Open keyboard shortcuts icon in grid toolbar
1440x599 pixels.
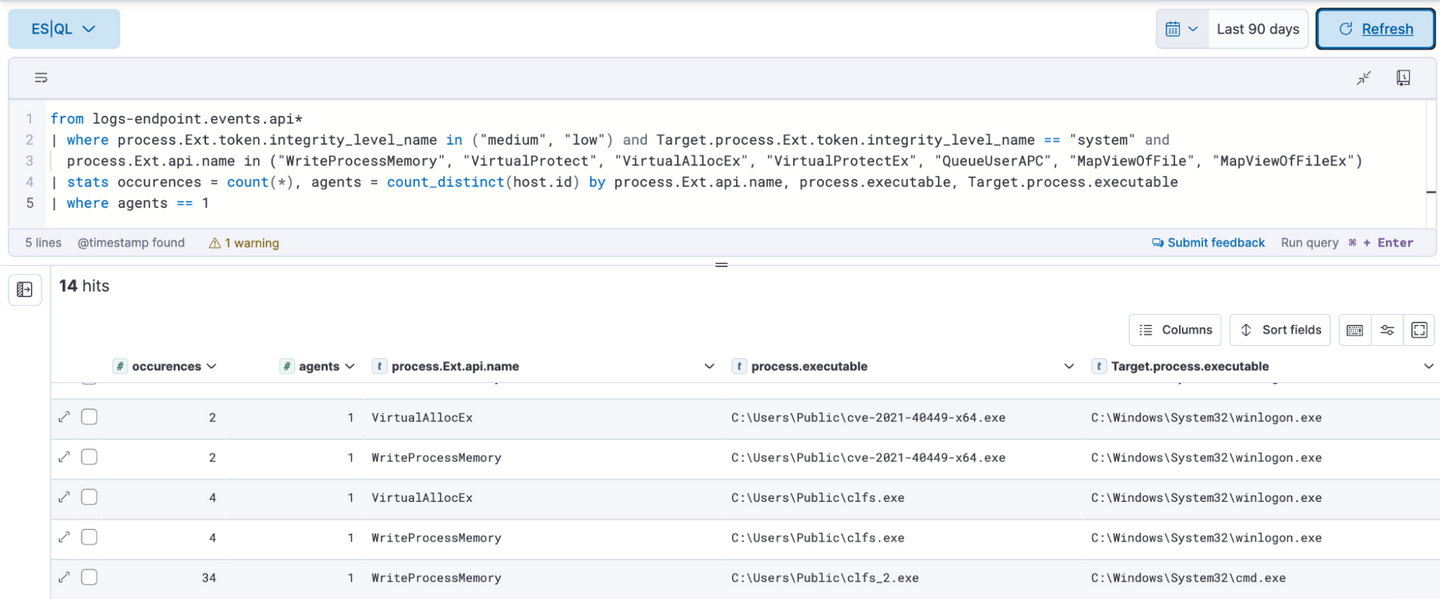pyautogui.click(x=1355, y=330)
